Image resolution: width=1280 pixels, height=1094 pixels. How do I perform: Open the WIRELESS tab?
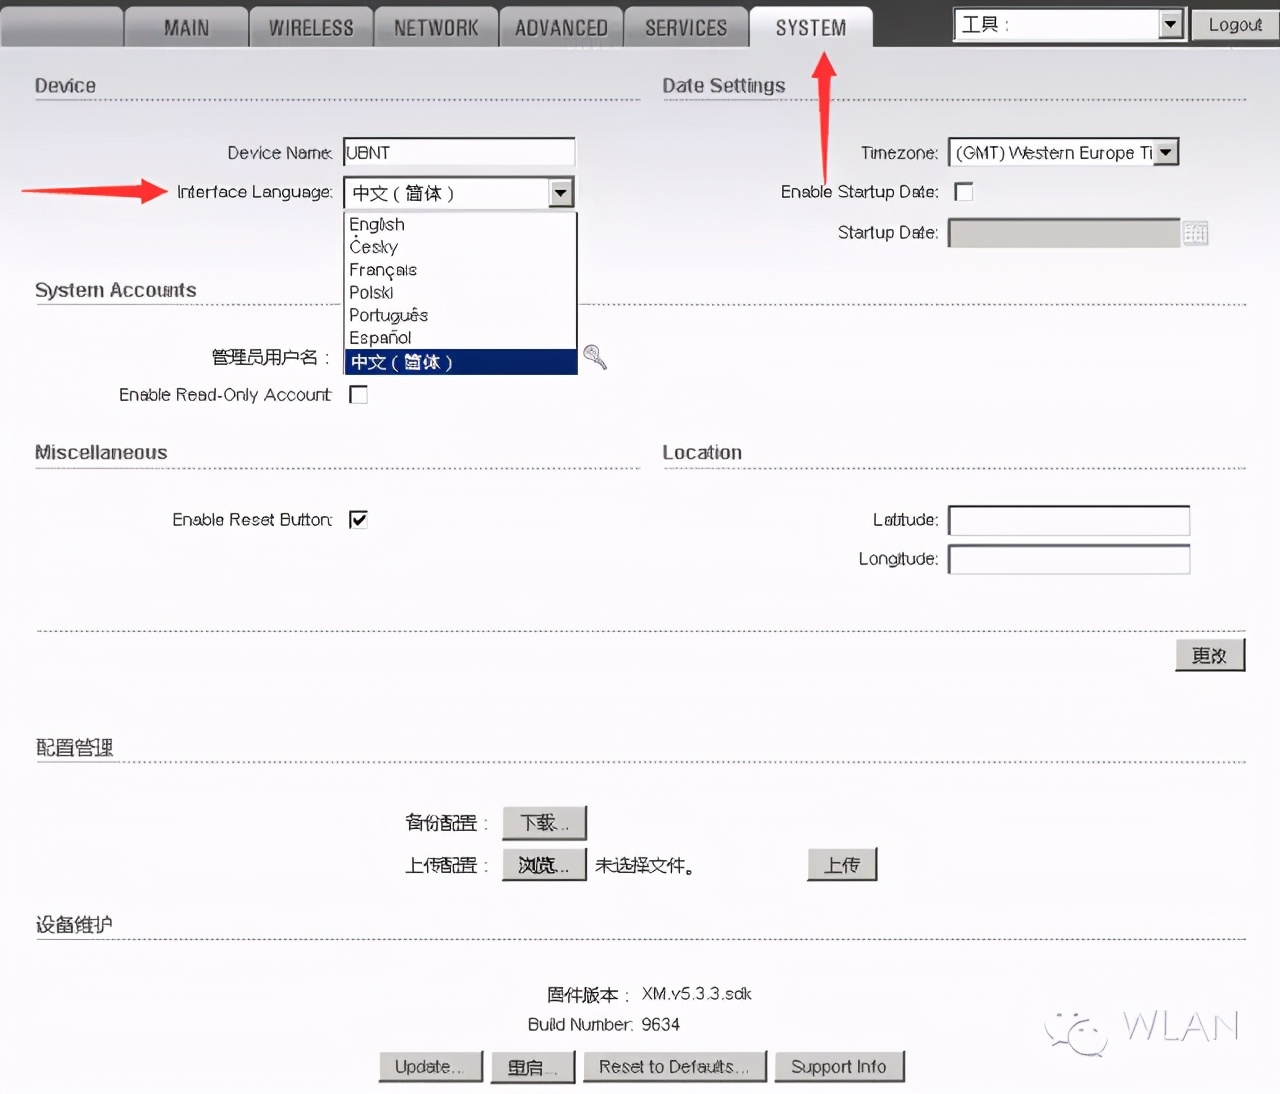[x=311, y=27]
